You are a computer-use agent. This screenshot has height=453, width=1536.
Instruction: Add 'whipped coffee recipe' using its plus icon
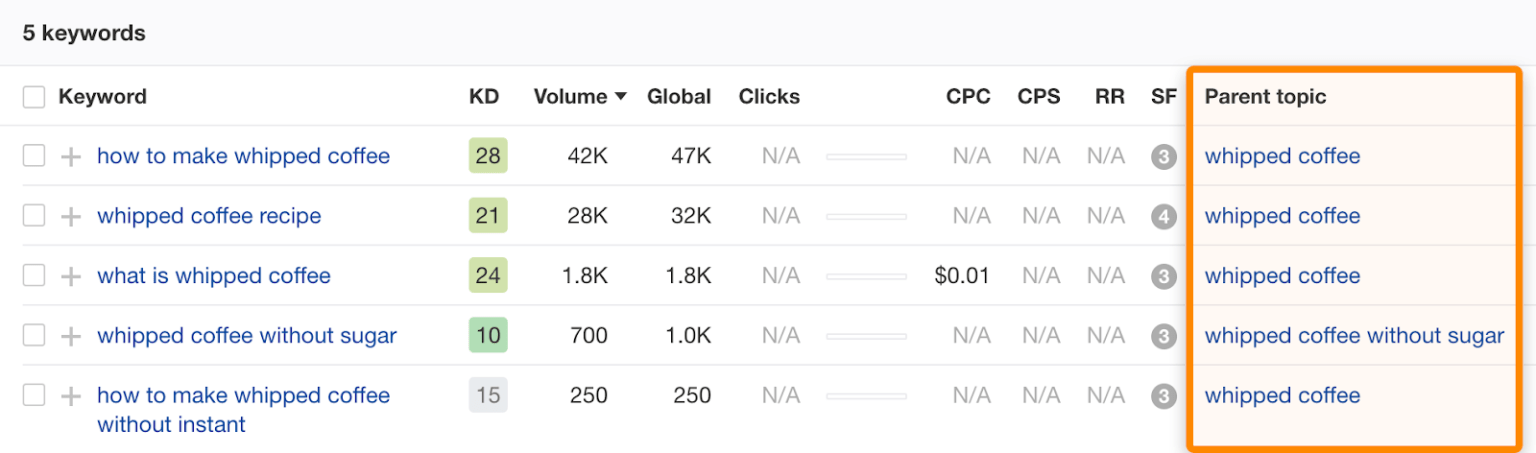click(x=70, y=217)
